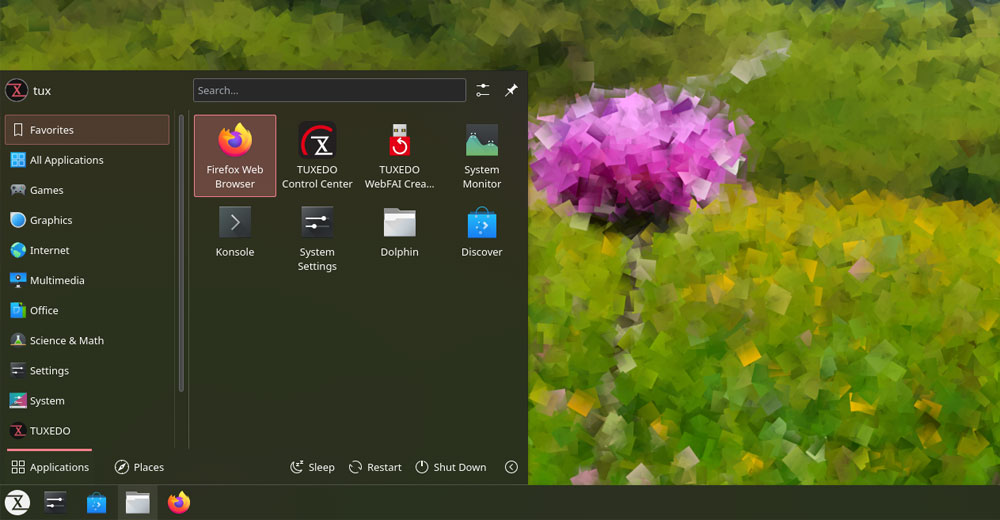Open launcher configuration settings icon
The width and height of the screenshot is (1000, 520).
click(x=483, y=90)
